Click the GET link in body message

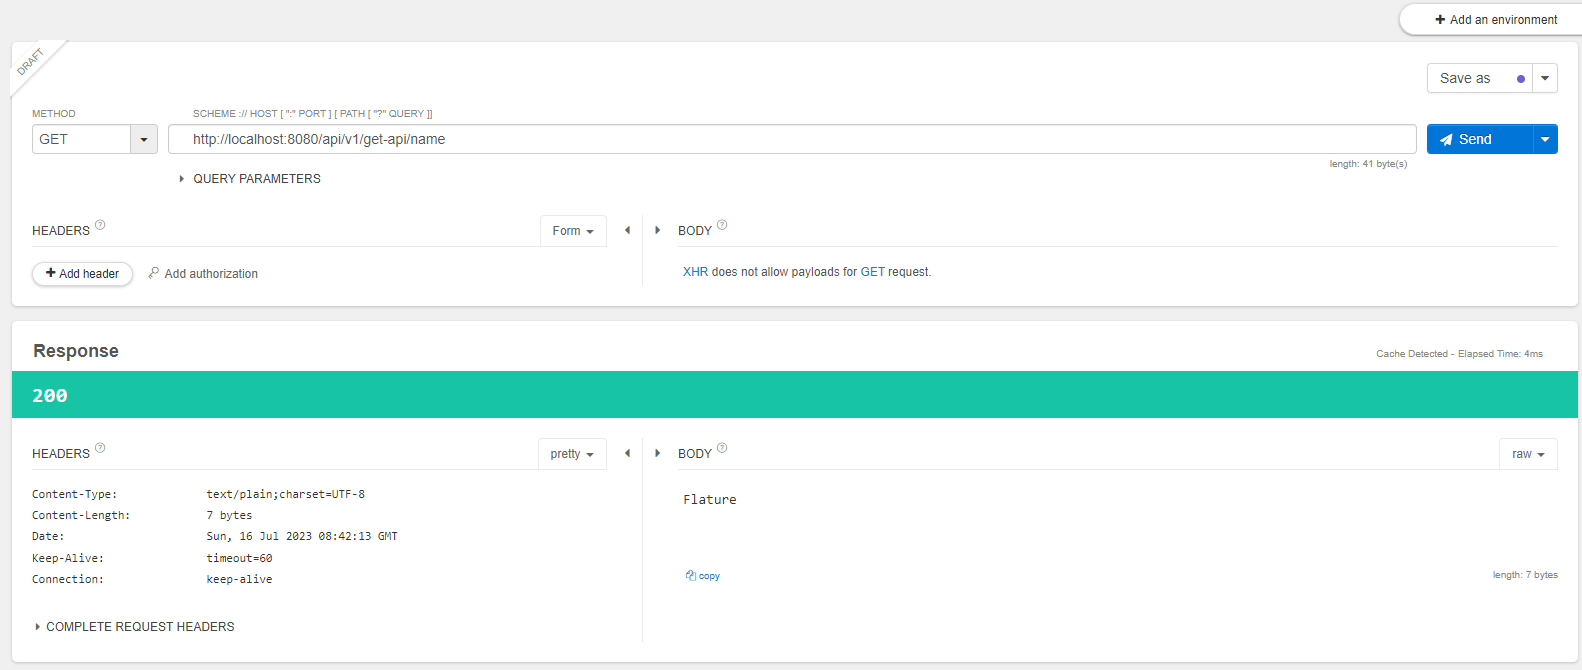873,272
